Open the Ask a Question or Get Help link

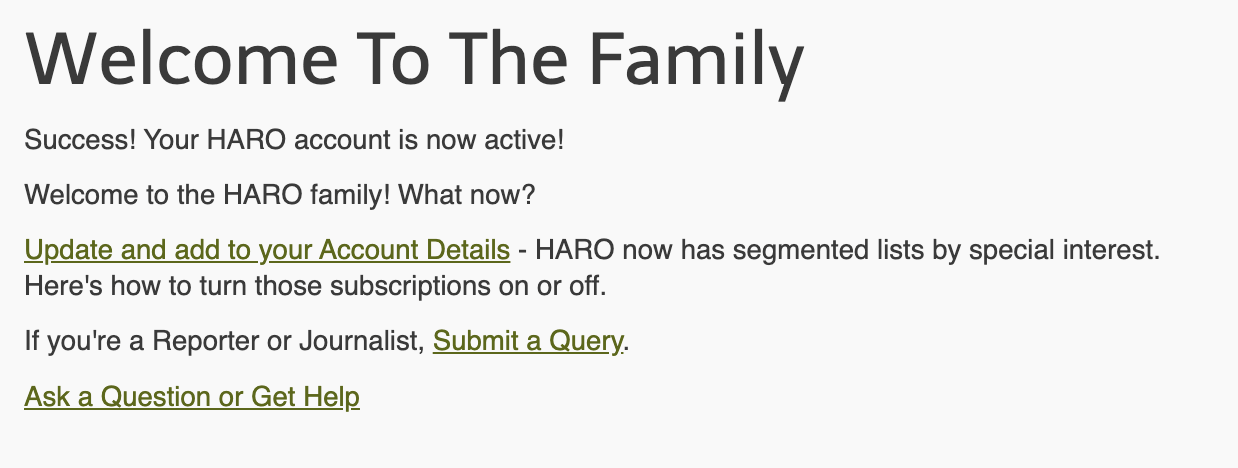click(x=191, y=397)
